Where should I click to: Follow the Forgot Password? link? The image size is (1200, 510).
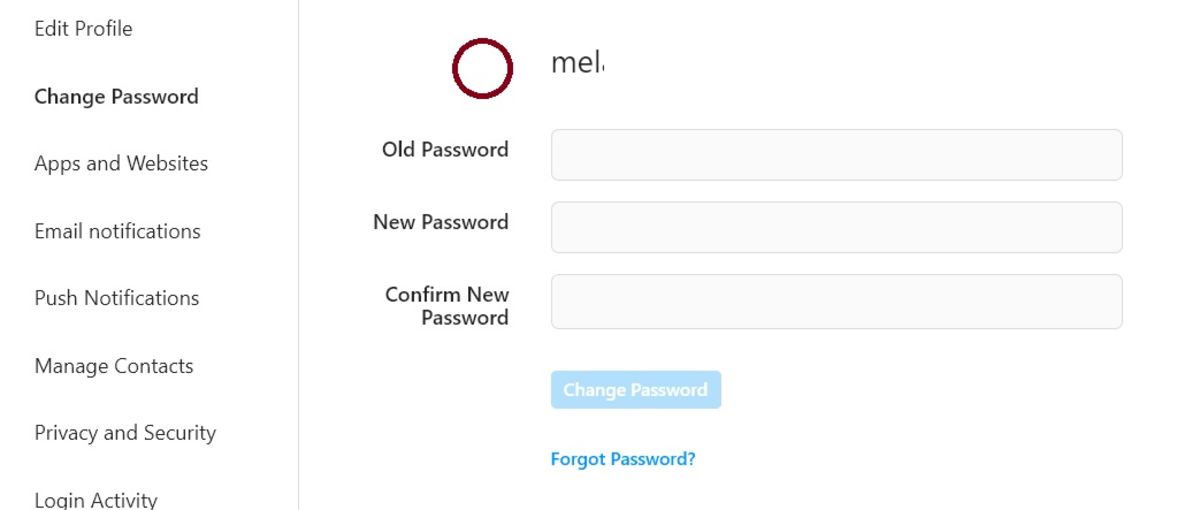[622, 459]
